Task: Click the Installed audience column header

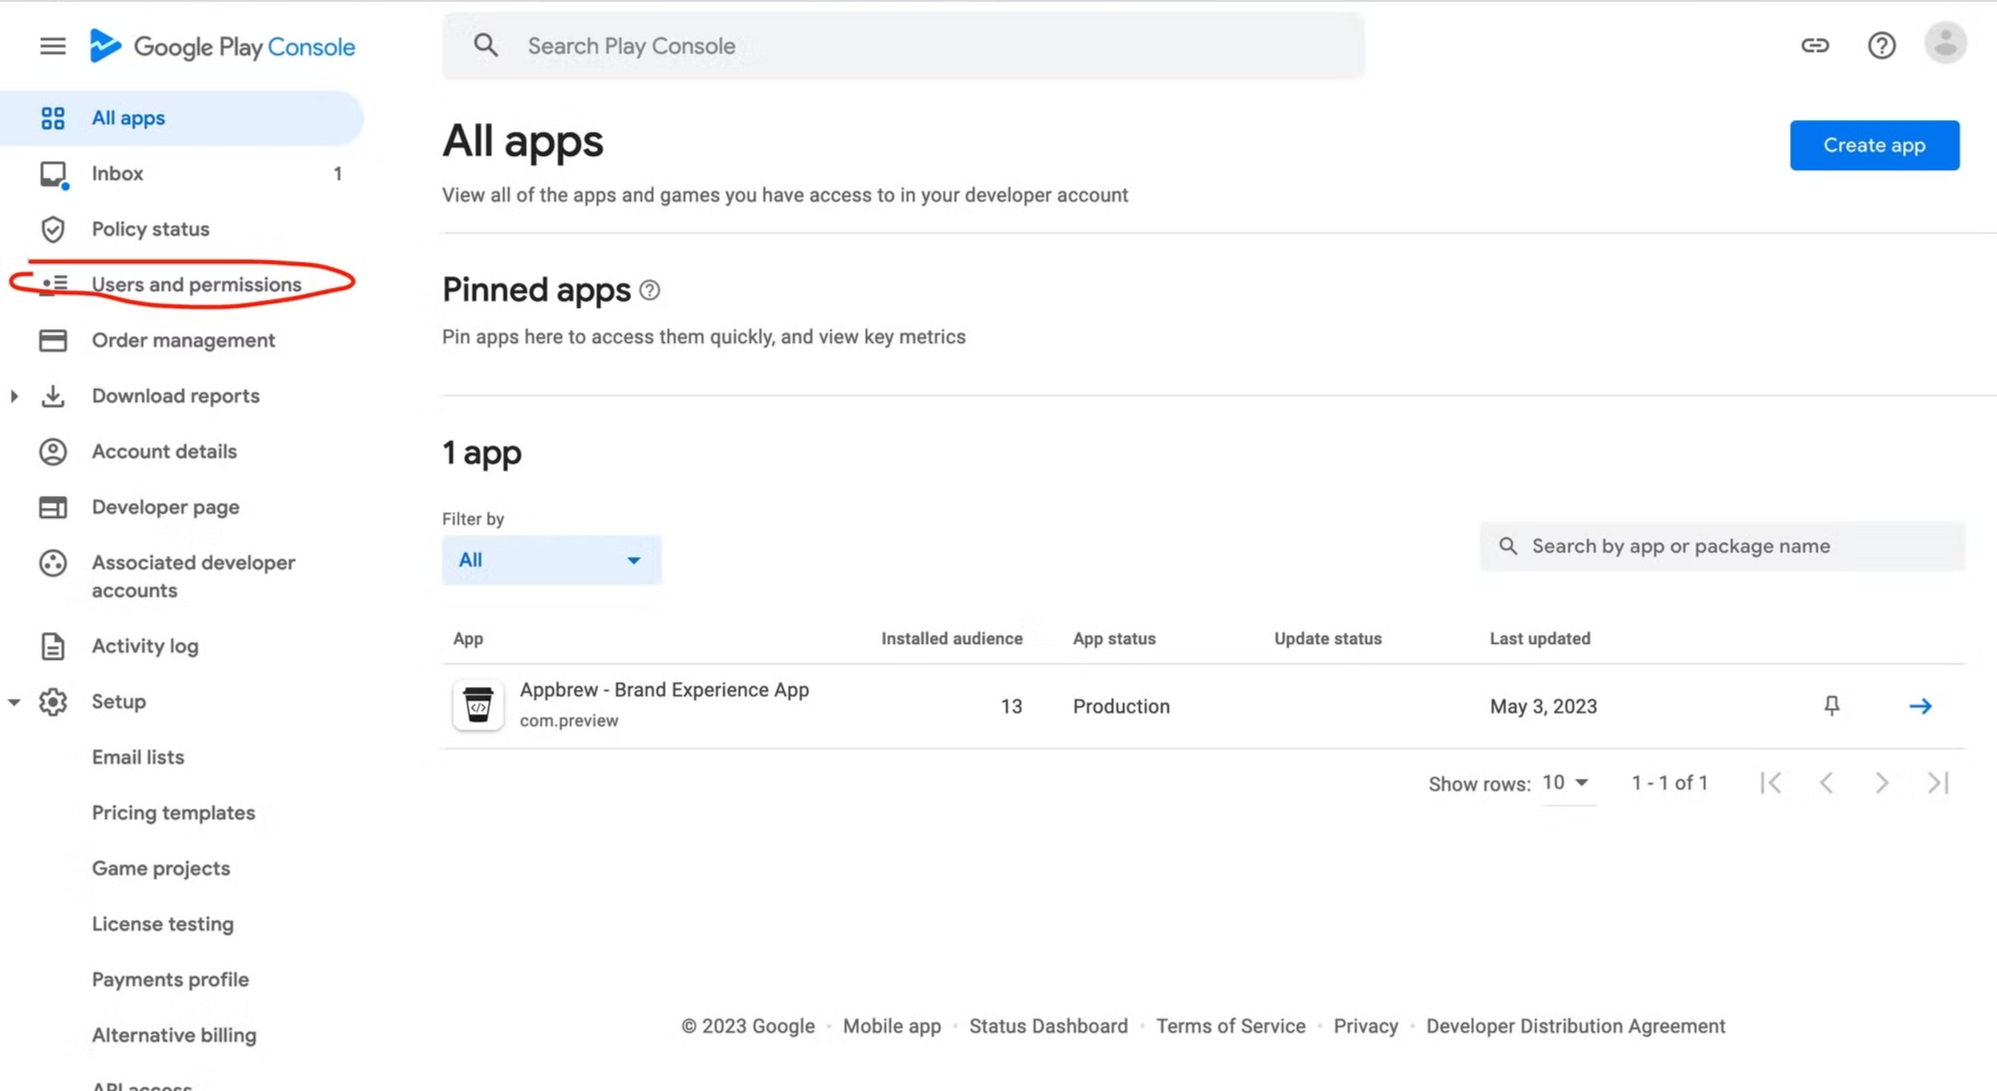Action: [951, 639]
